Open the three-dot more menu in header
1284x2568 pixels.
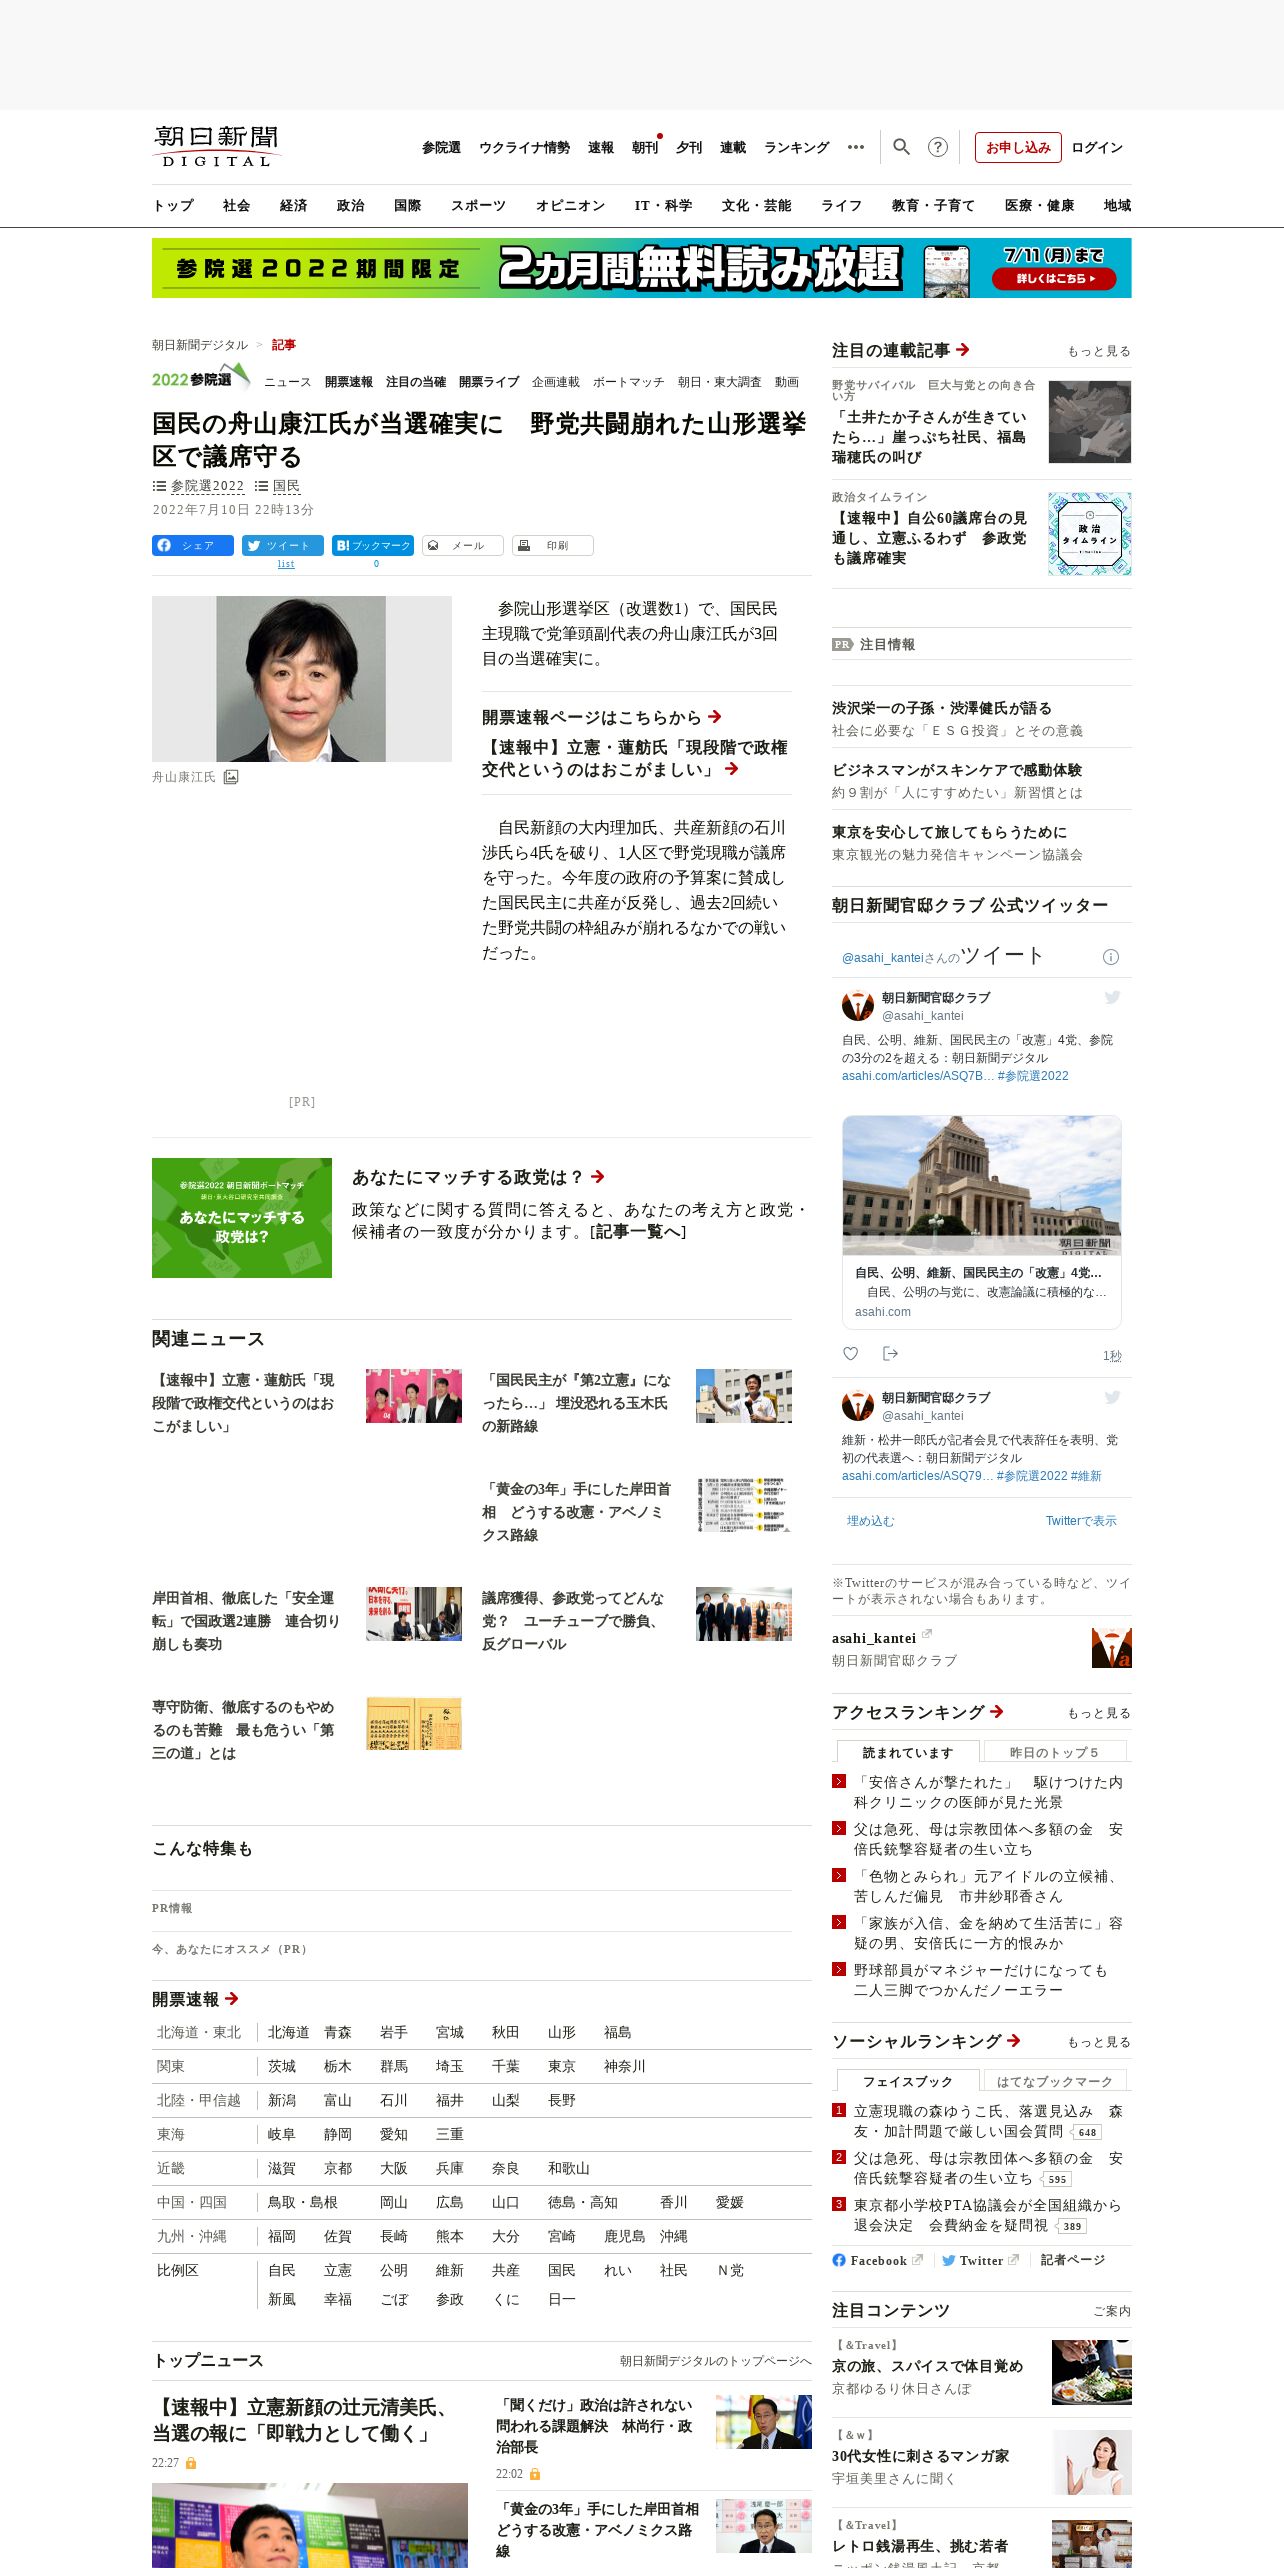tap(856, 147)
